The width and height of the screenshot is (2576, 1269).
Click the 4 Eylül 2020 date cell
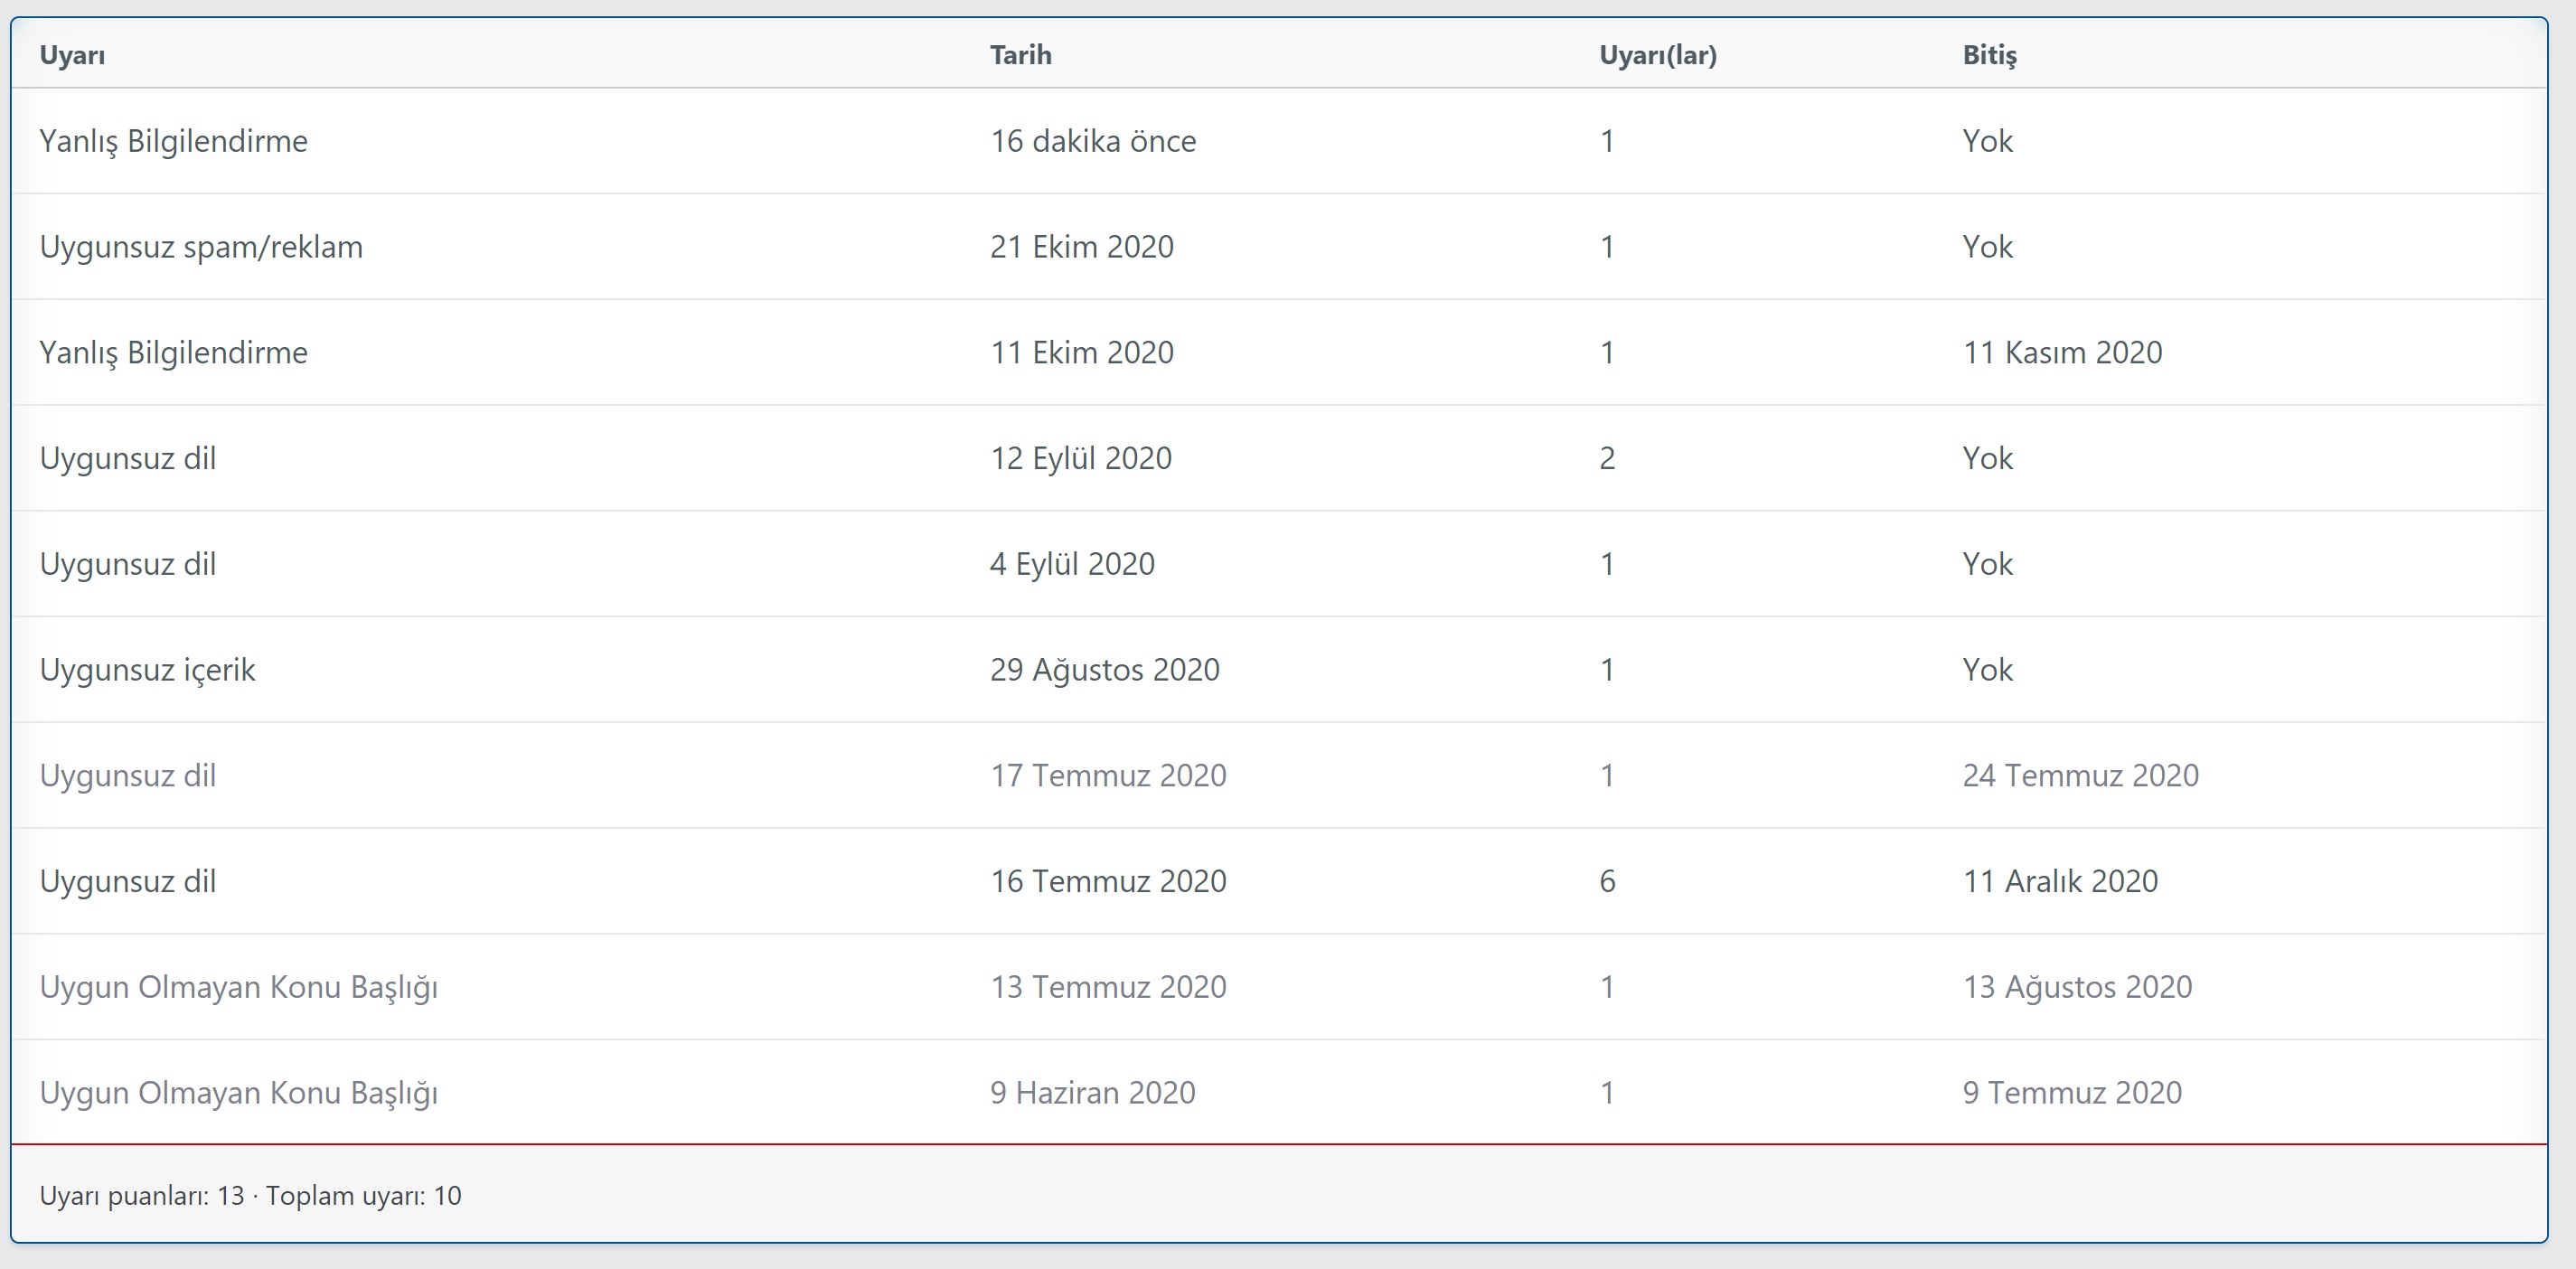1072,564
